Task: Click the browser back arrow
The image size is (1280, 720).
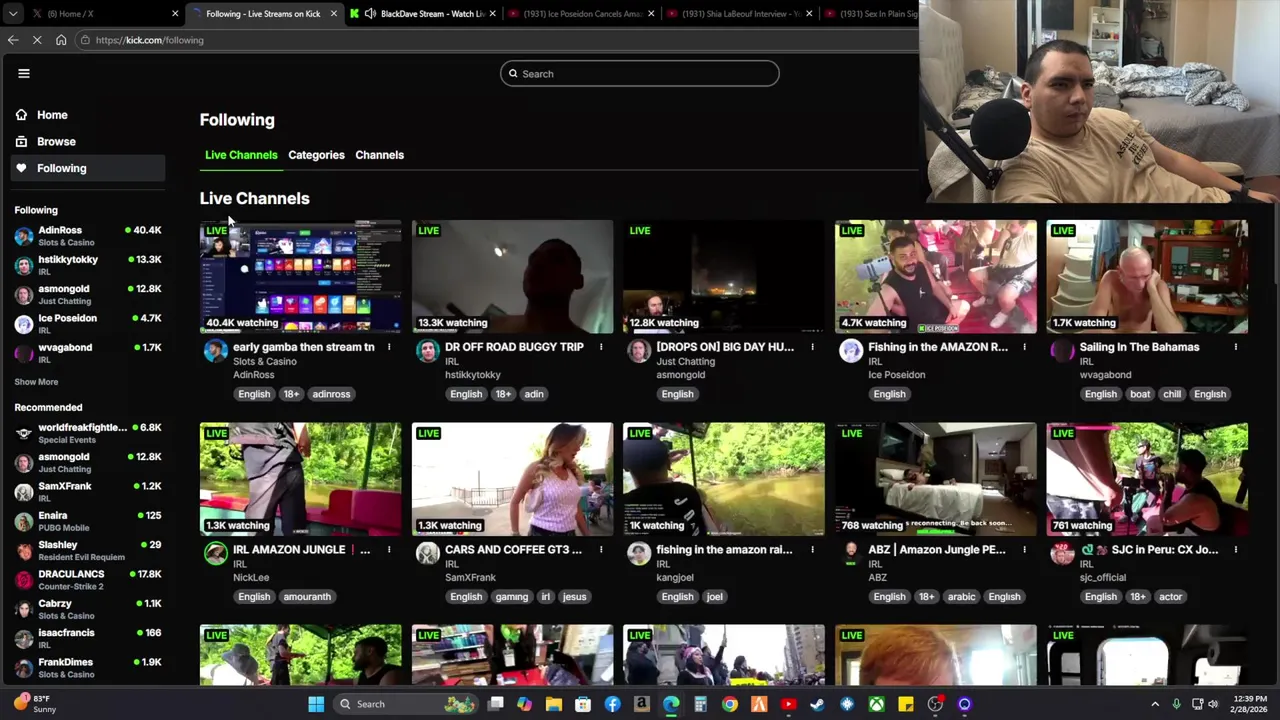Action: (13, 40)
